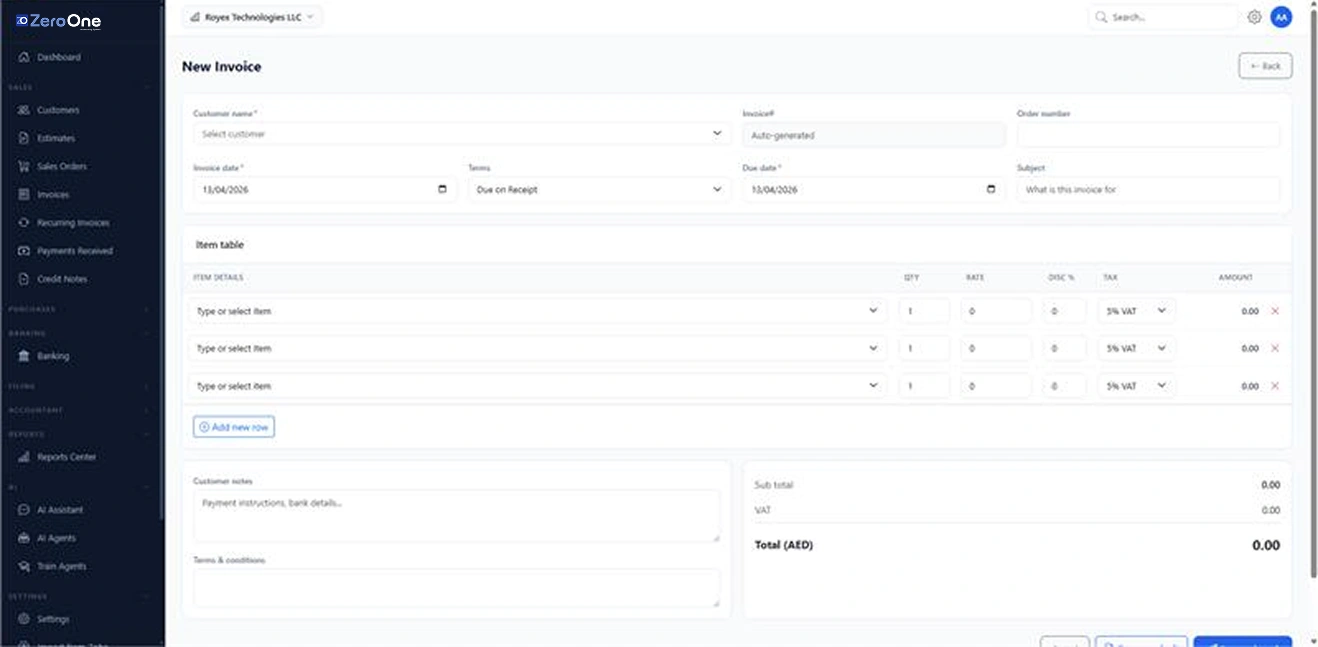Screen dimensions: 1318x647
Task: Click the Customer notes text area
Action: pos(456,516)
